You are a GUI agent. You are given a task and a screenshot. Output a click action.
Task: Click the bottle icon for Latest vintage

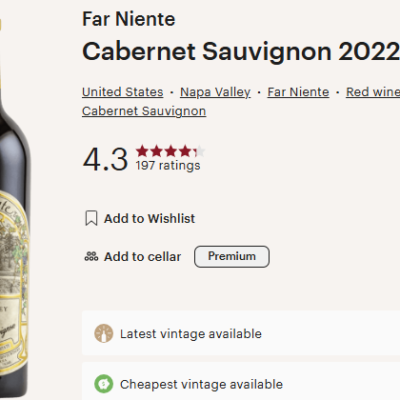[104, 333]
